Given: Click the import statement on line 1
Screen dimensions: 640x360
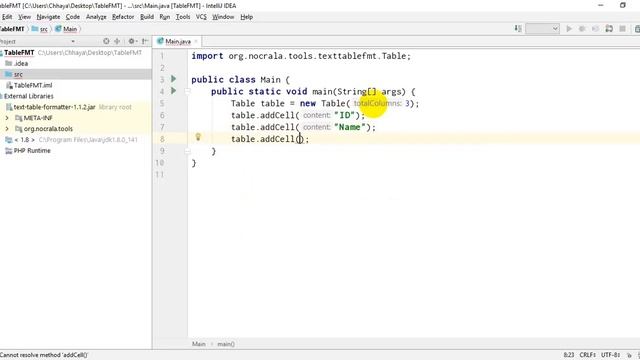Looking at the screenshot, I should tap(301, 56).
